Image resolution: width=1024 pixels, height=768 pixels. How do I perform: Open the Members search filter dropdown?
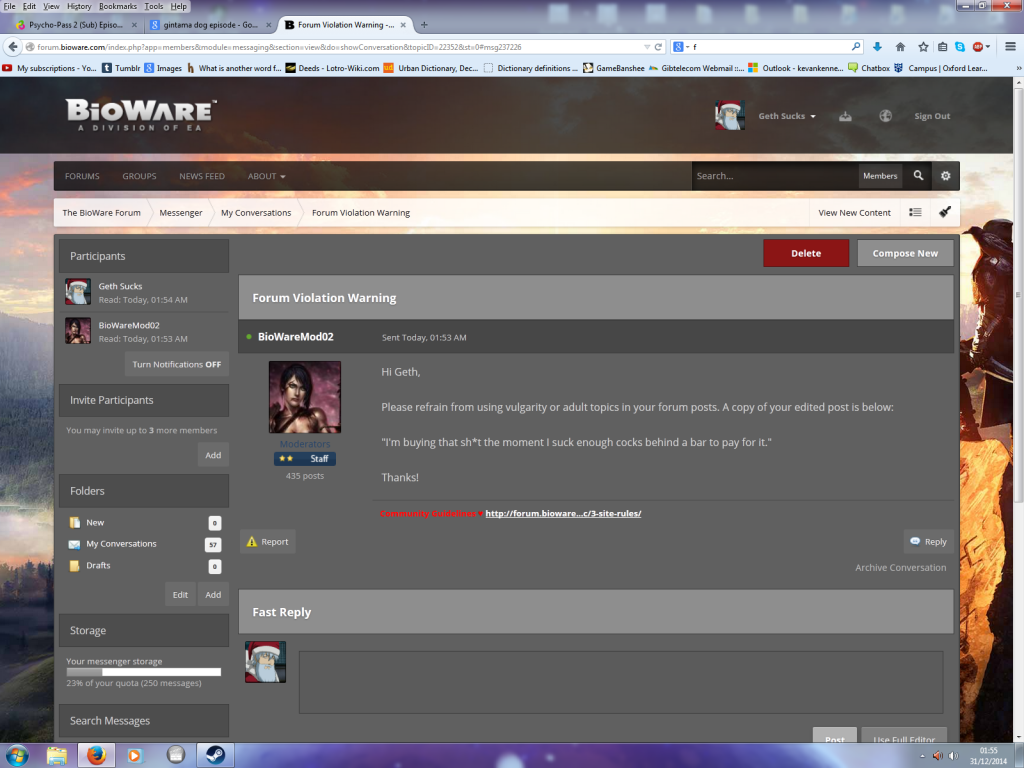click(880, 176)
